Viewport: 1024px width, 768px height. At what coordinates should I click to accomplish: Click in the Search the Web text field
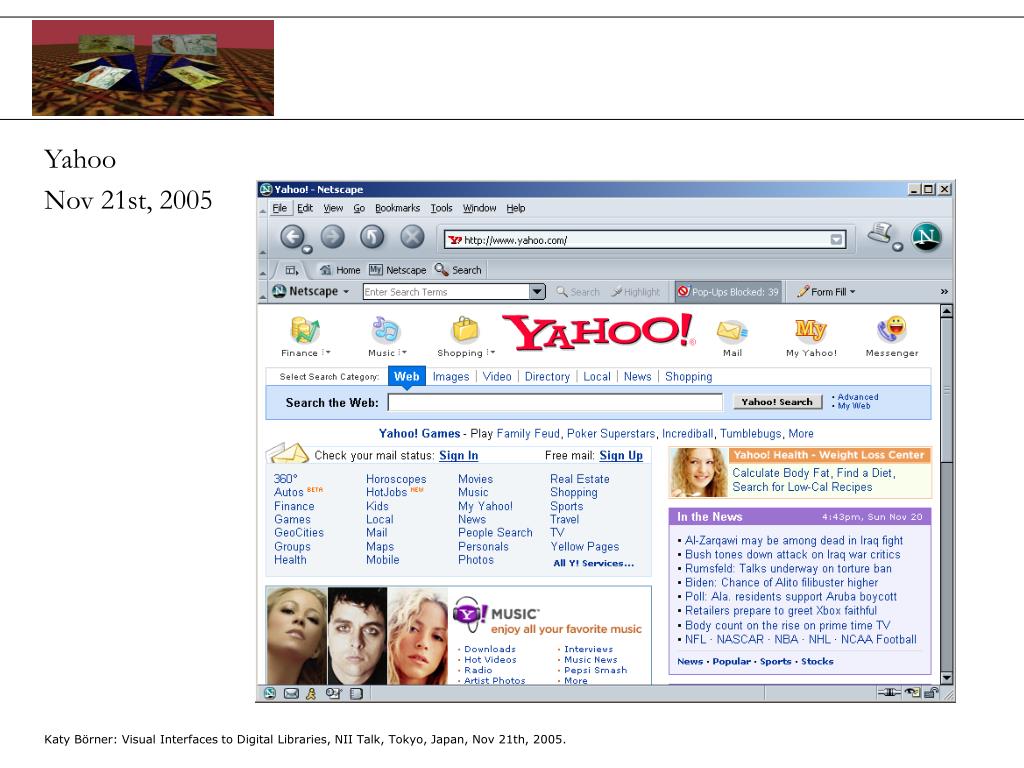click(555, 402)
